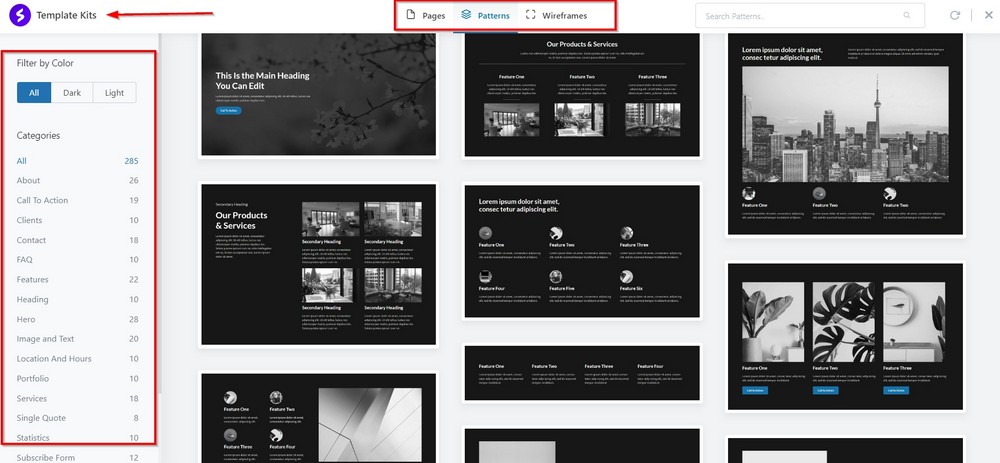
Task: Select the six-feature icon grid pattern
Action: click(x=582, y=251)
